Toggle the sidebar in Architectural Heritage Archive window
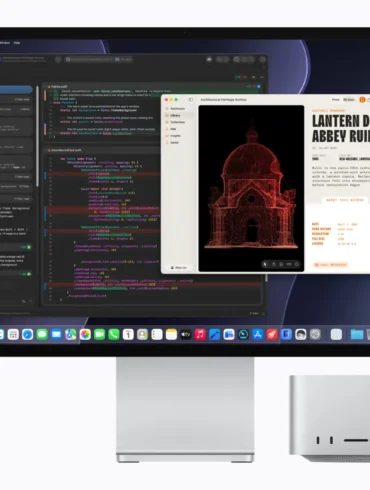Screen dimensions: 370x490 click(x=191, y=100)
